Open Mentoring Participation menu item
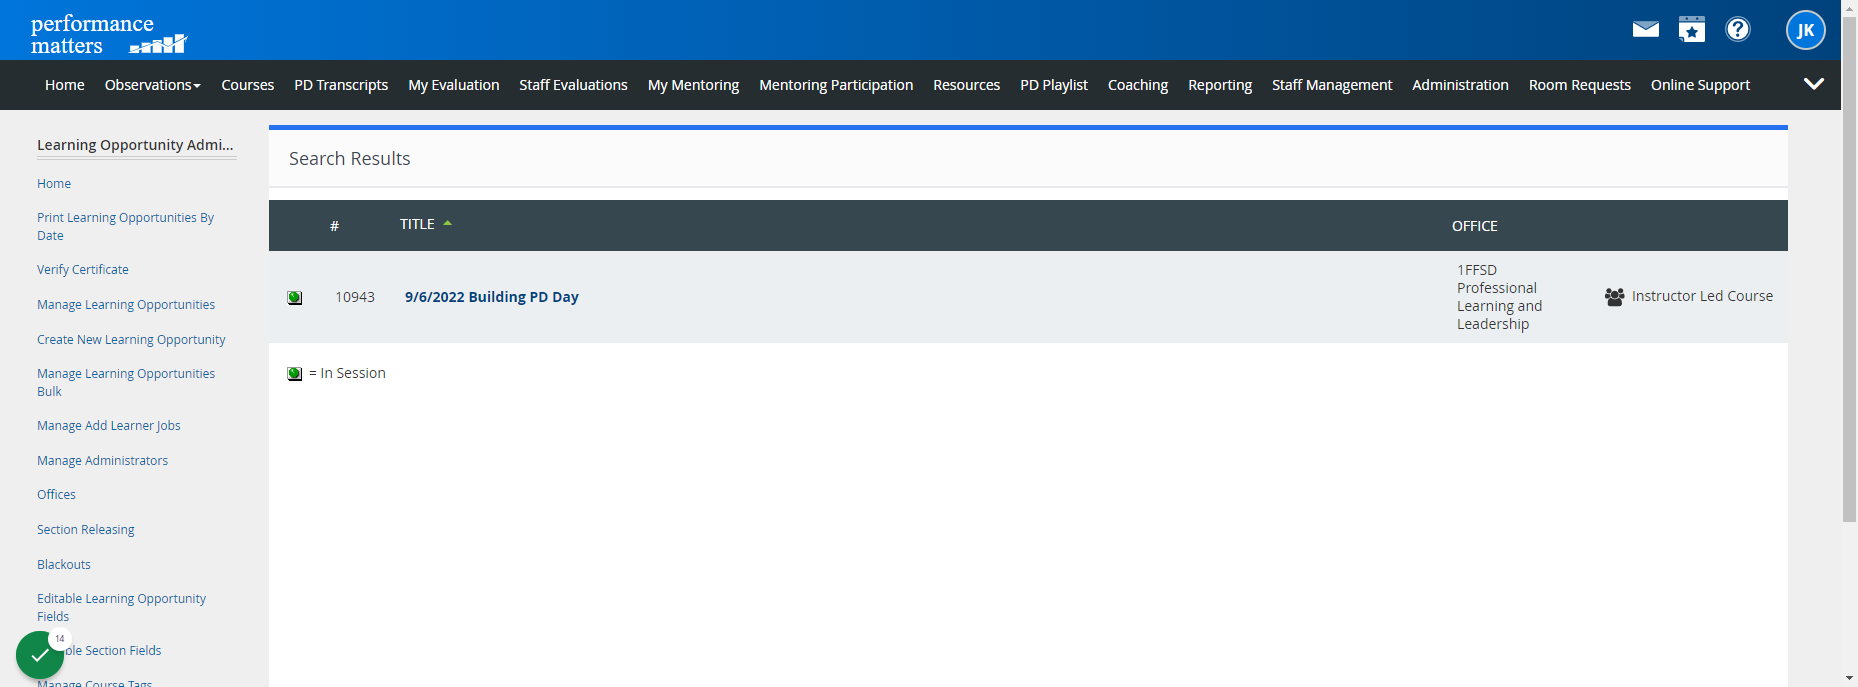Viewport: 1858px width, 687px height. click(x=836, y=85)
